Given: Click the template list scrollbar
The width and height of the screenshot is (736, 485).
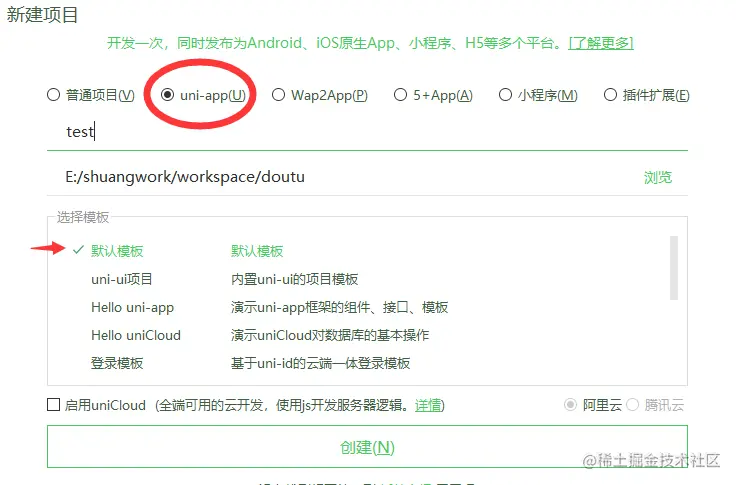Looking at the screenshot, I should click(674, 268).
